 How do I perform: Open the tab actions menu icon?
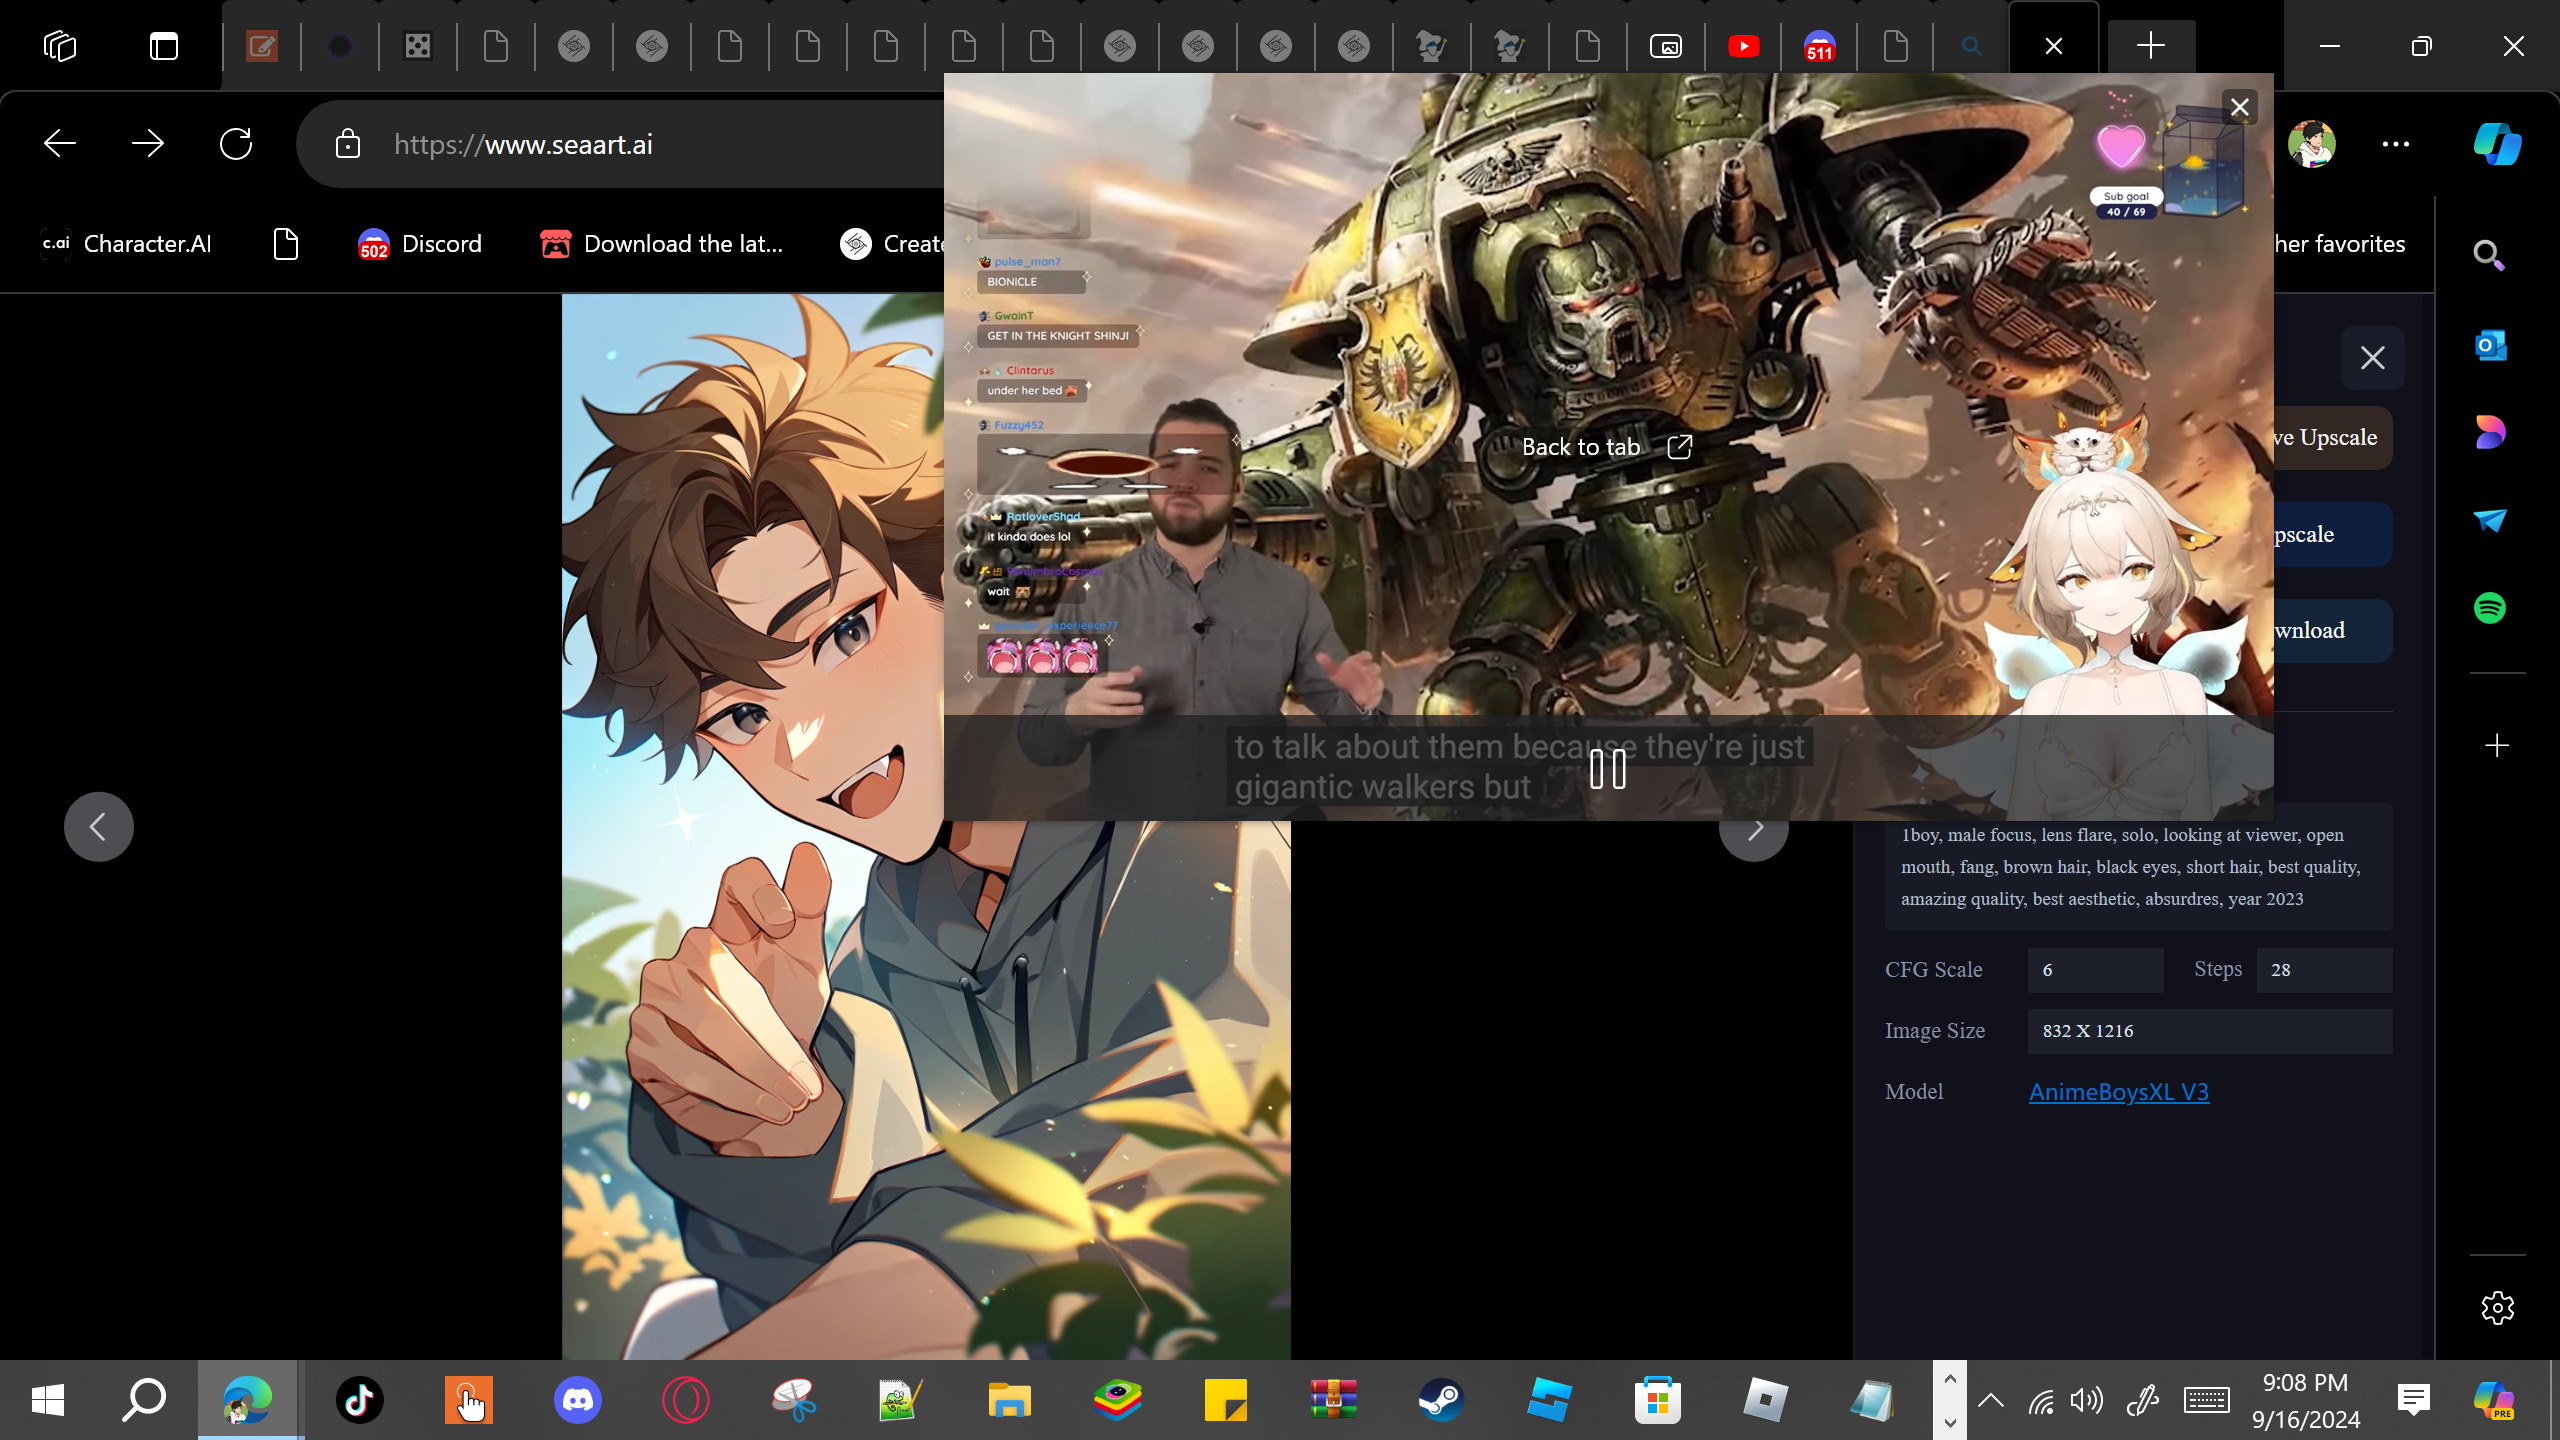coord(164,46)
